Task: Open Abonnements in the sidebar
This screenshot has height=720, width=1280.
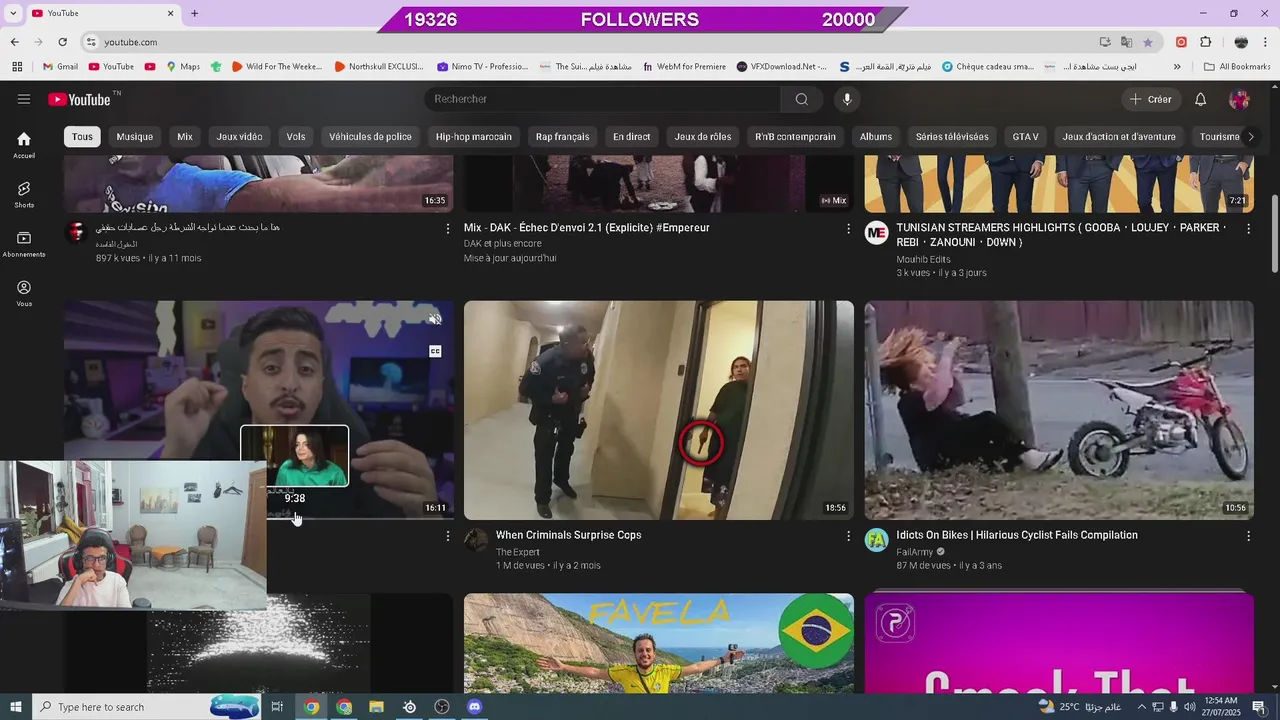Action: pos(24,243)
